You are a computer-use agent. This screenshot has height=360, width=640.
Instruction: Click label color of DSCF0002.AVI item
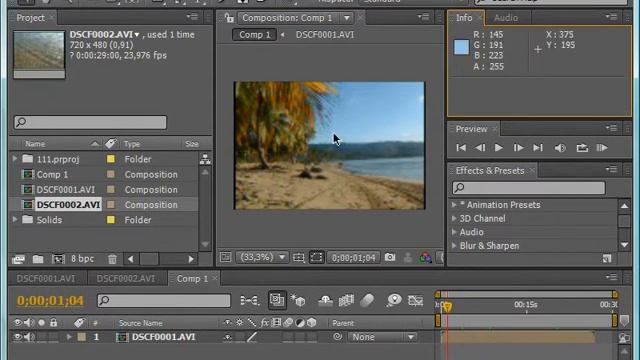click(111, 205)
